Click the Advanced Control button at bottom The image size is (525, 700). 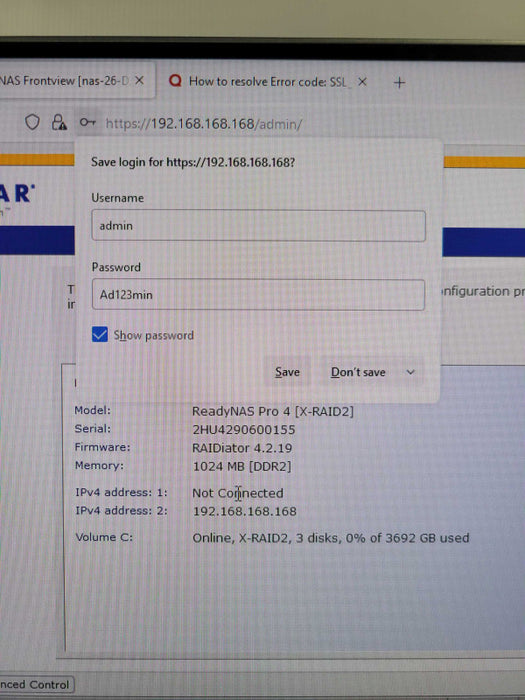[x=36, y=684]
